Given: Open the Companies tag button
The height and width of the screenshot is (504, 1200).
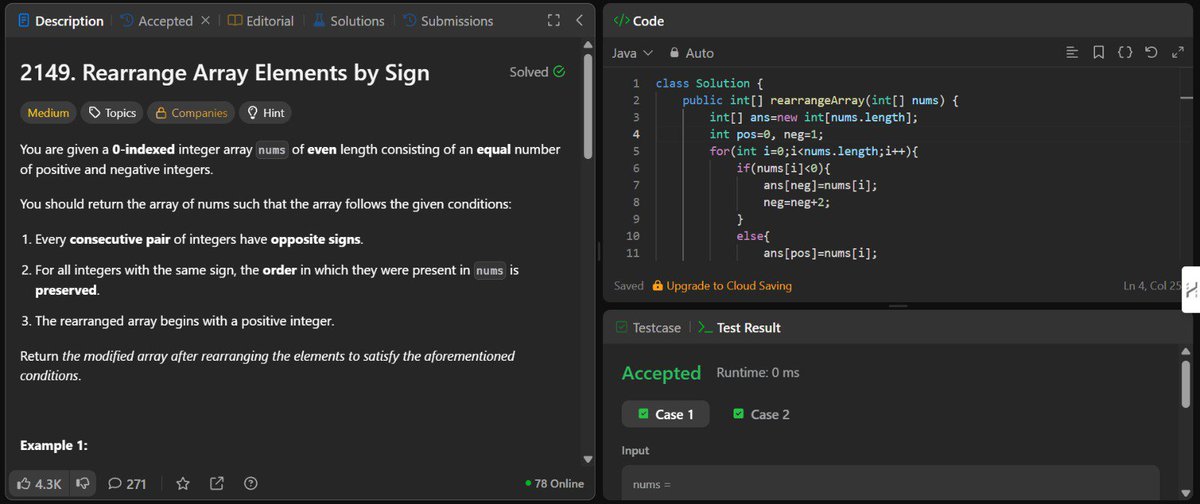Looking at the screenshot, I should [x=191, y=113].
